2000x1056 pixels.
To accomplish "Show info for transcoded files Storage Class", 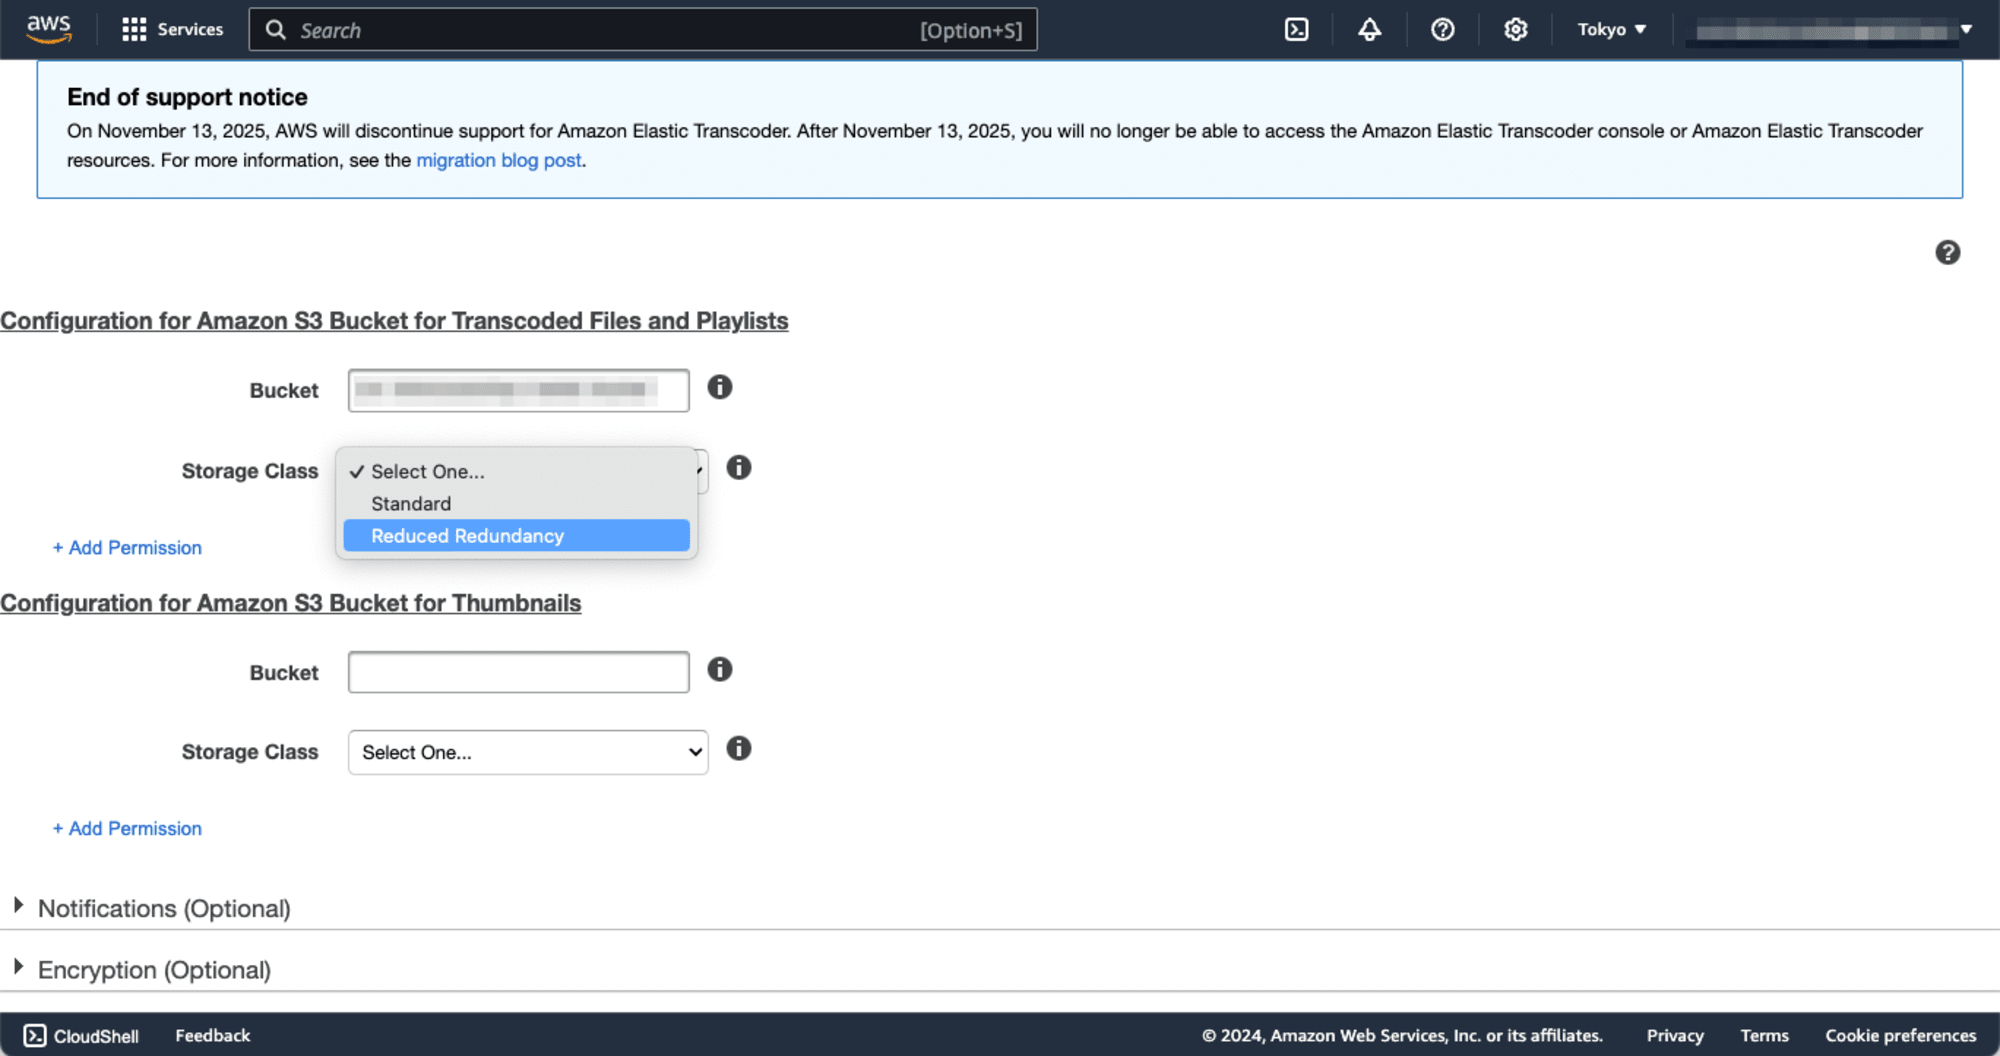I will [x=739, y=467].
